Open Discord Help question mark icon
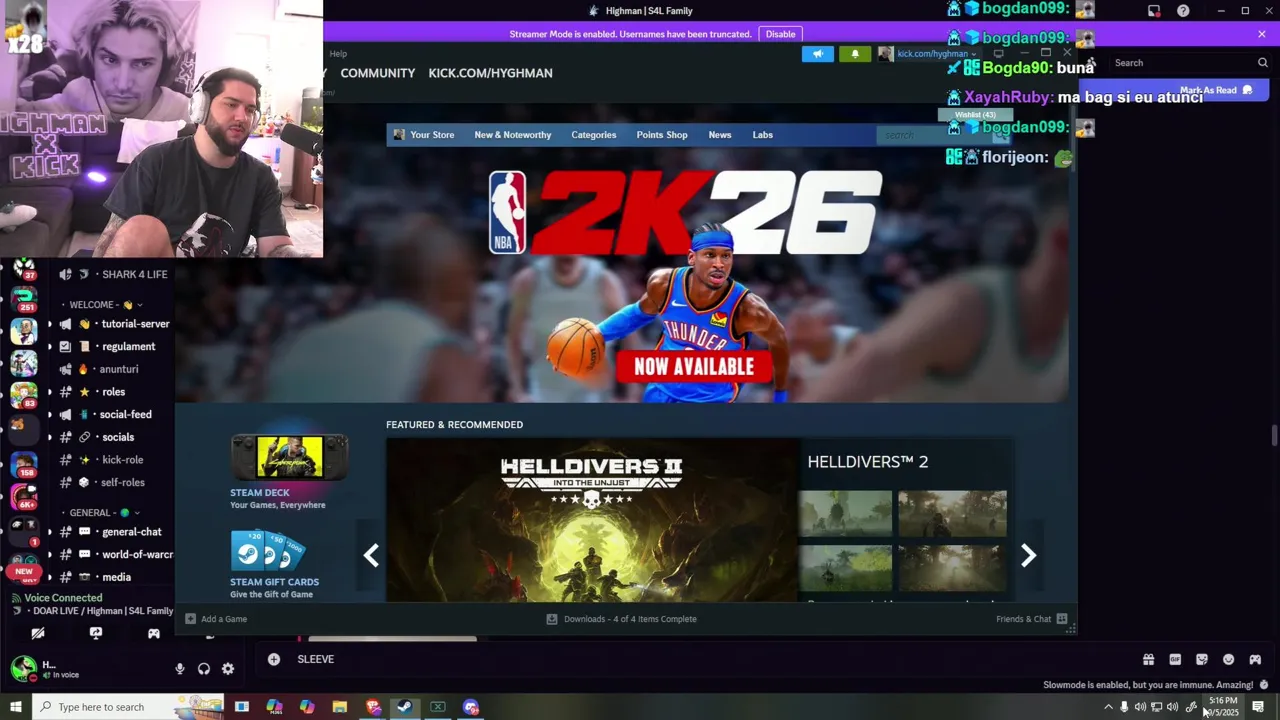The image size is (1280, 720). click(1183, 11)
